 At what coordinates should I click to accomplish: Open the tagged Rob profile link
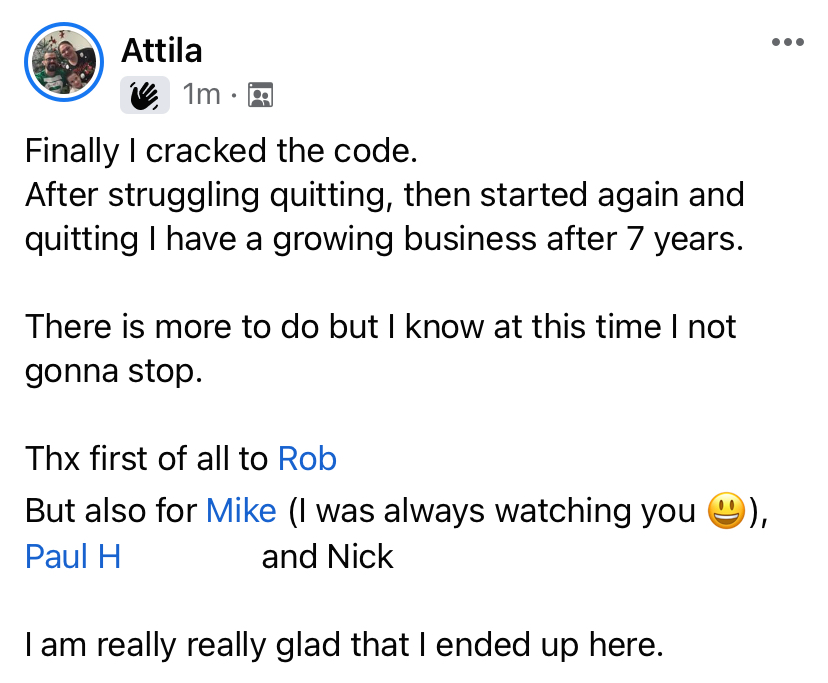307,459
